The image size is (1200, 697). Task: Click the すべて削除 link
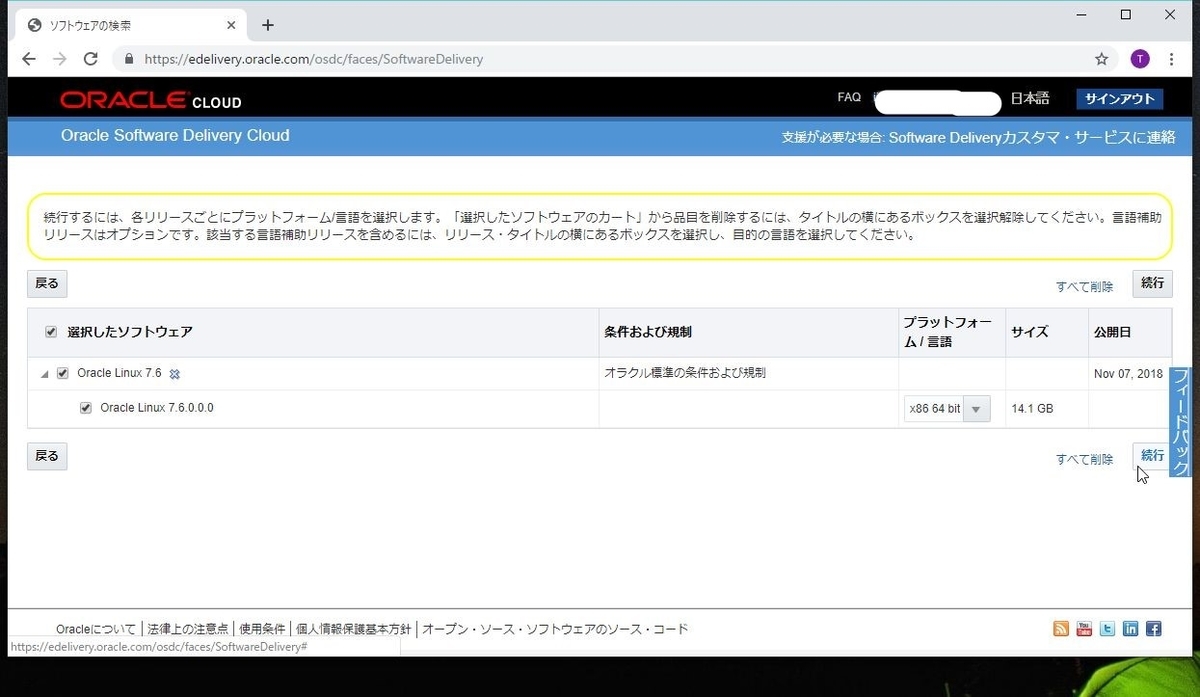pos(1084,285)
